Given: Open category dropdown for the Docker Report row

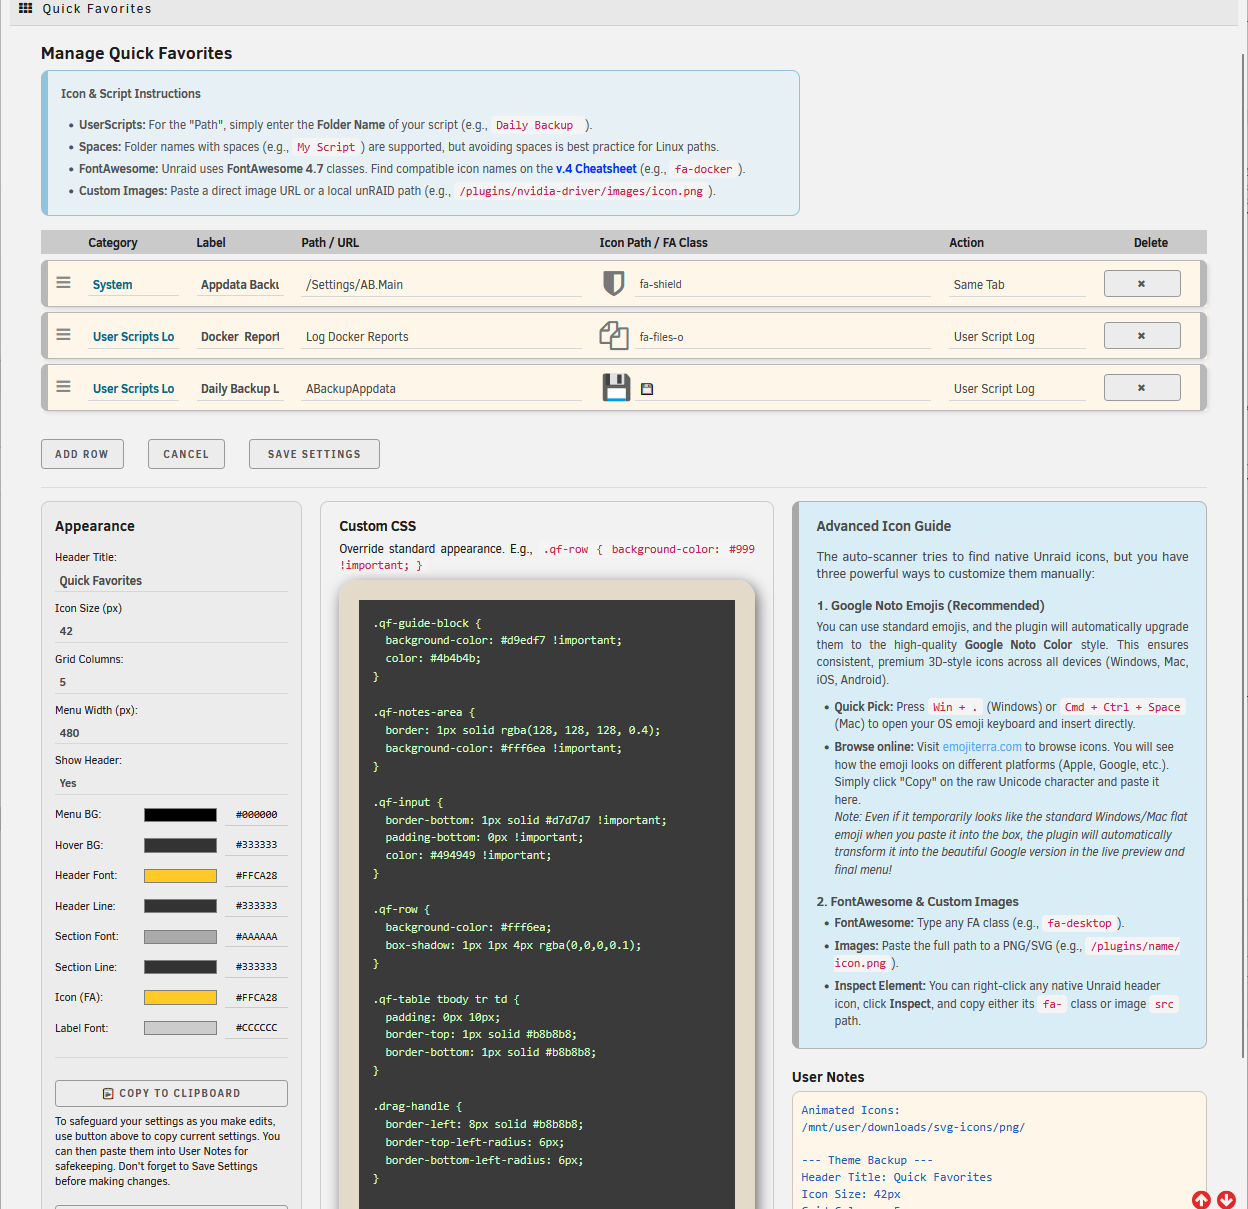Looking at the screenshot, I should pyautogui.click(x=133, y=337).
